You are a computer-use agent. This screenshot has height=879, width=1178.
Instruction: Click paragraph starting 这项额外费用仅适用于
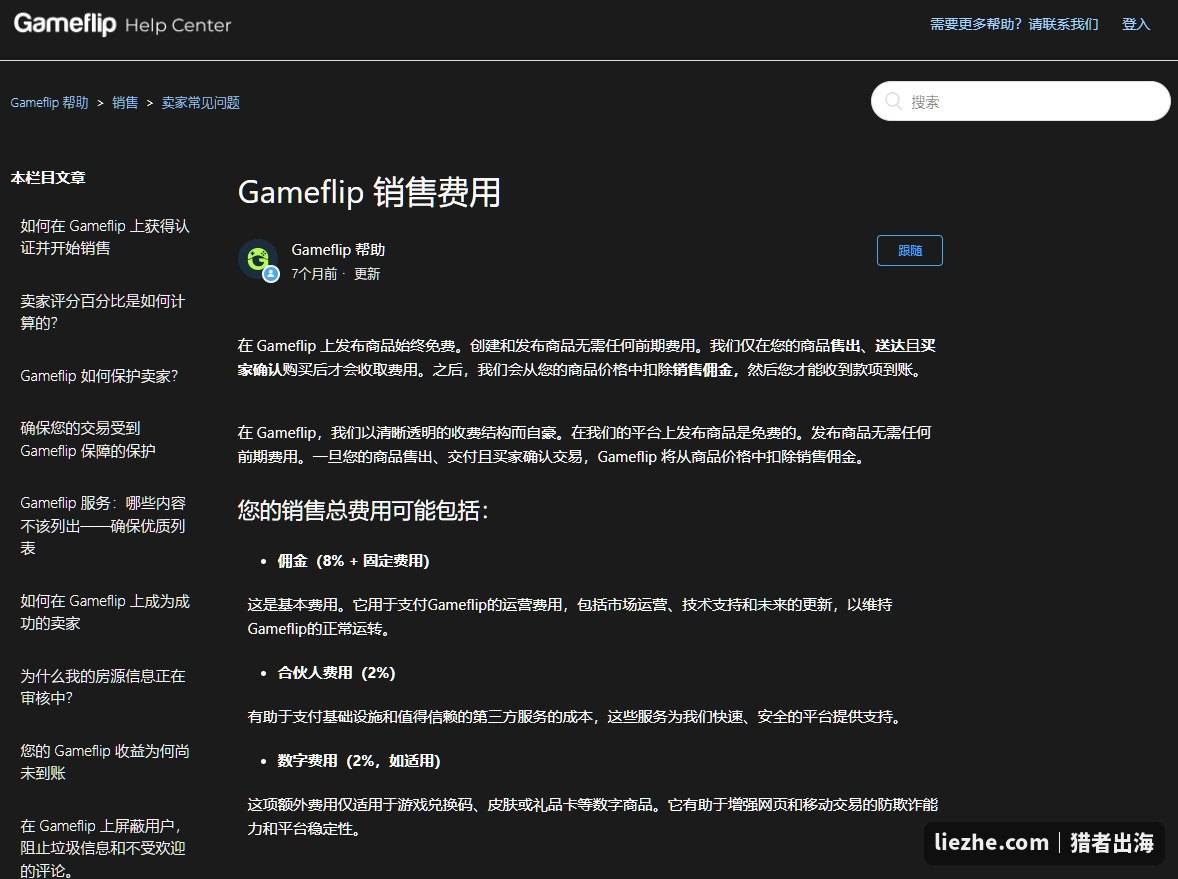pos(593,816)
